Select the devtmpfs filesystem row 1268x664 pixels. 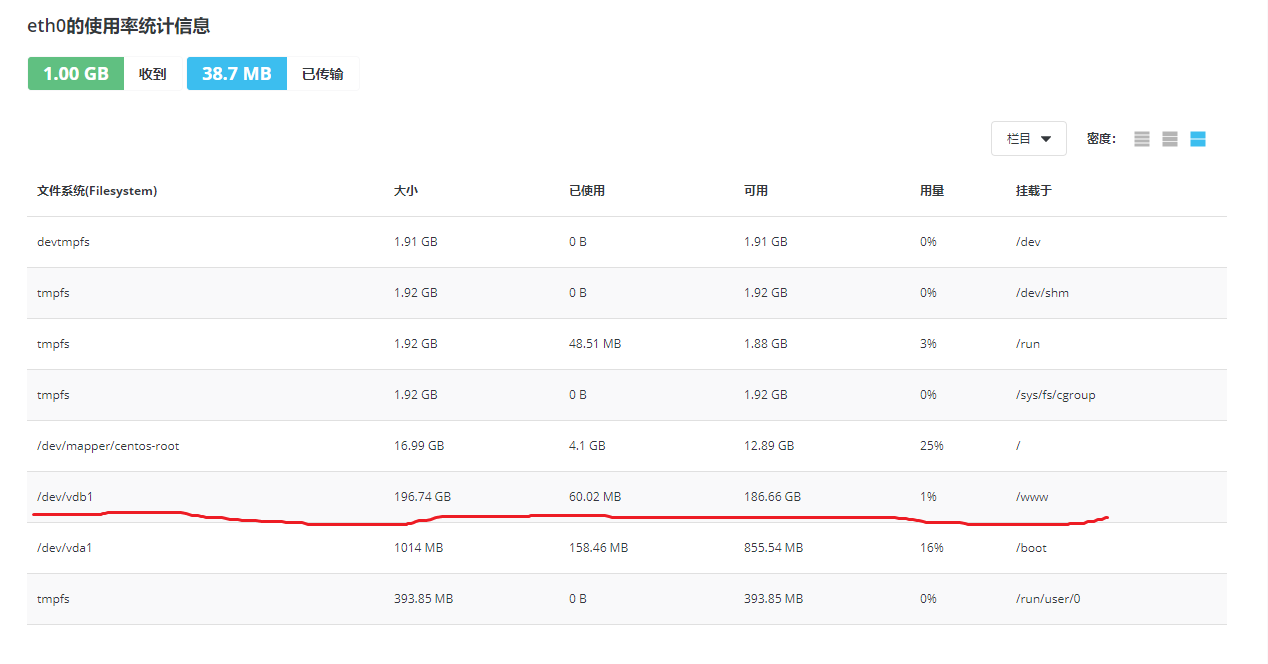(x=63, y=242)
